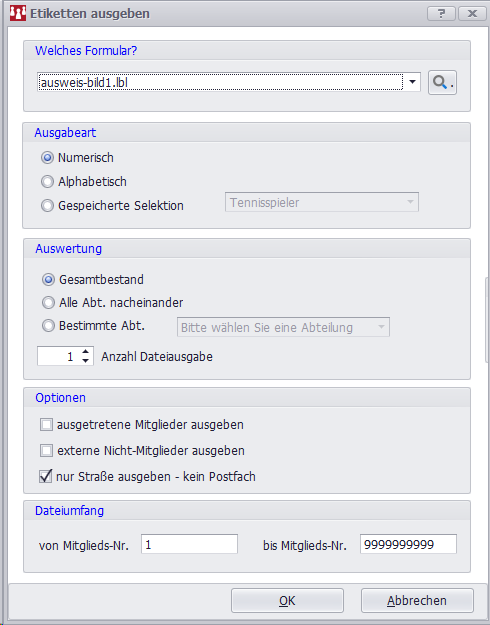Open the ausweis-bild1.lbl form dropdown

tap(413, 82)
